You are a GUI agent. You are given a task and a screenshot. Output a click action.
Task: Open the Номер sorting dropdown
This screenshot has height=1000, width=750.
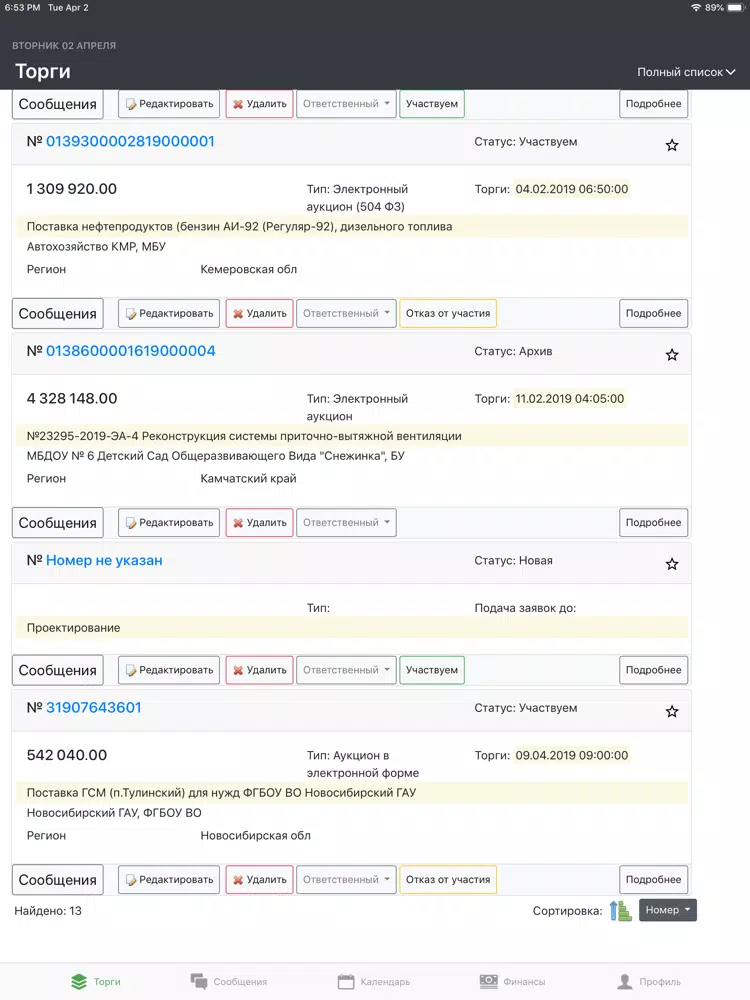click(668, 910)
